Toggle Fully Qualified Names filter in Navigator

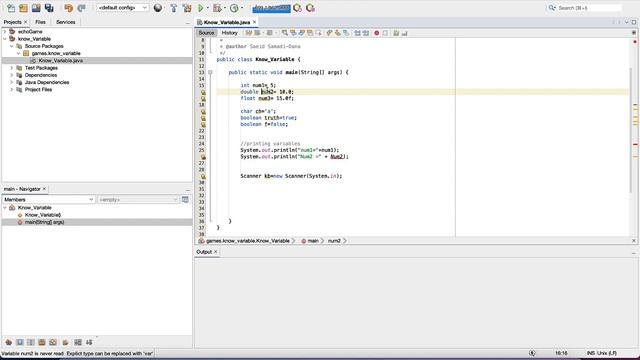(x=65, y=342)
